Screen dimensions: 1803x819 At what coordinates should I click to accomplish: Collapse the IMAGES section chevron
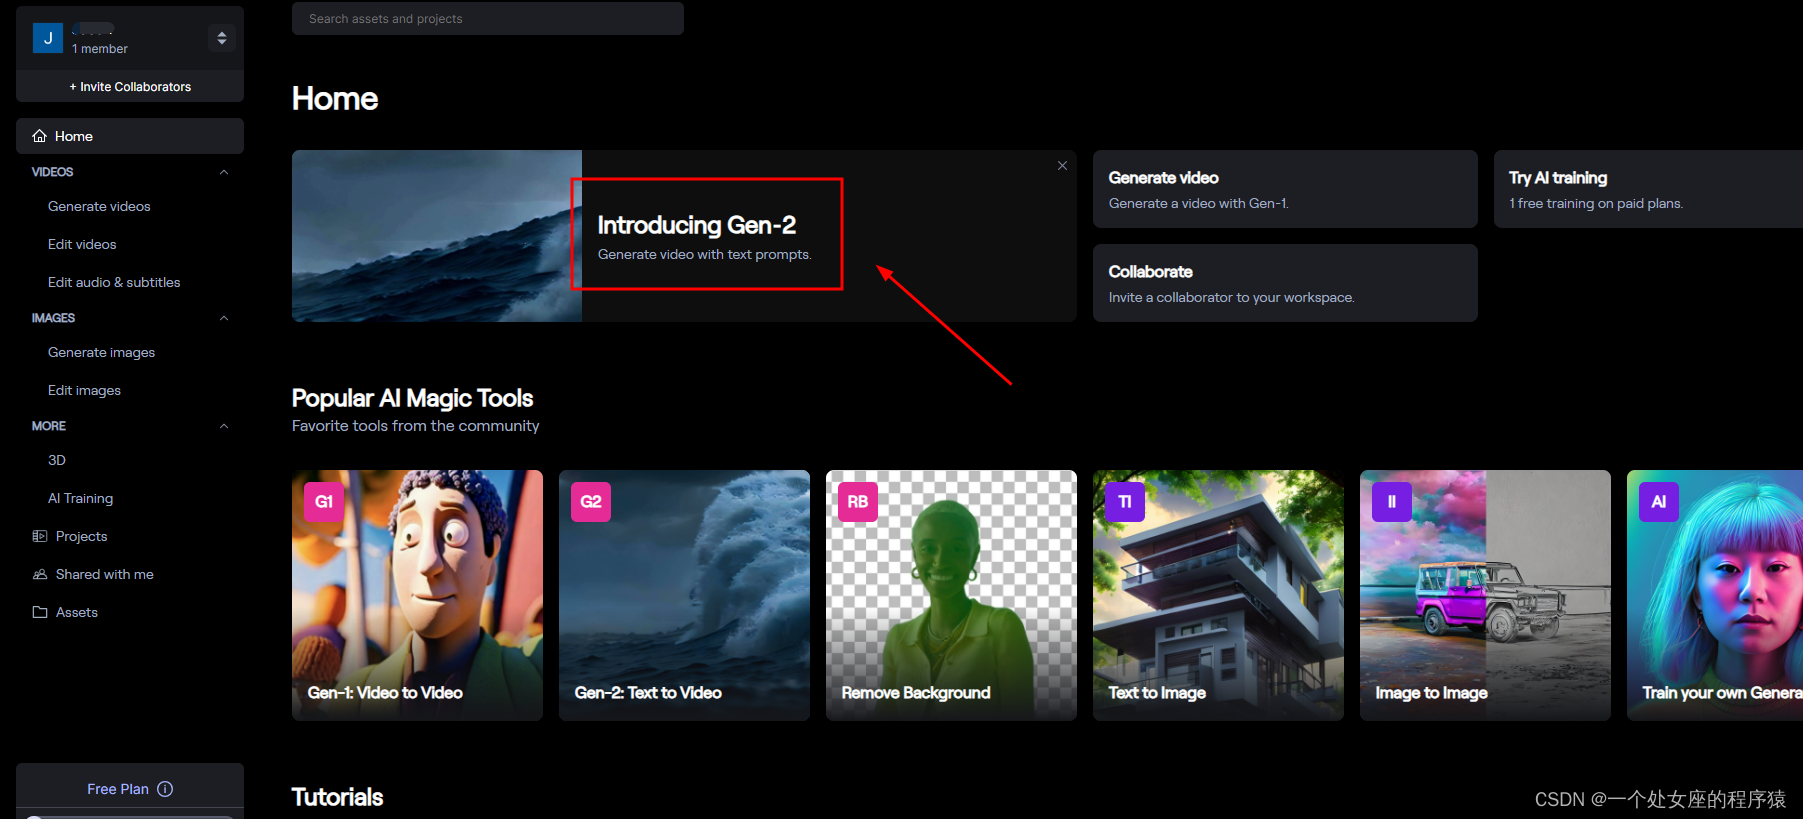coord(224,318)
